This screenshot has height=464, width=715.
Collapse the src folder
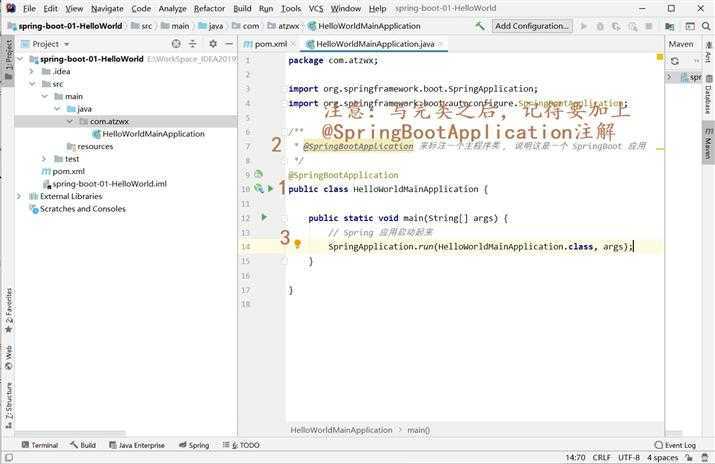click(32, 84)
